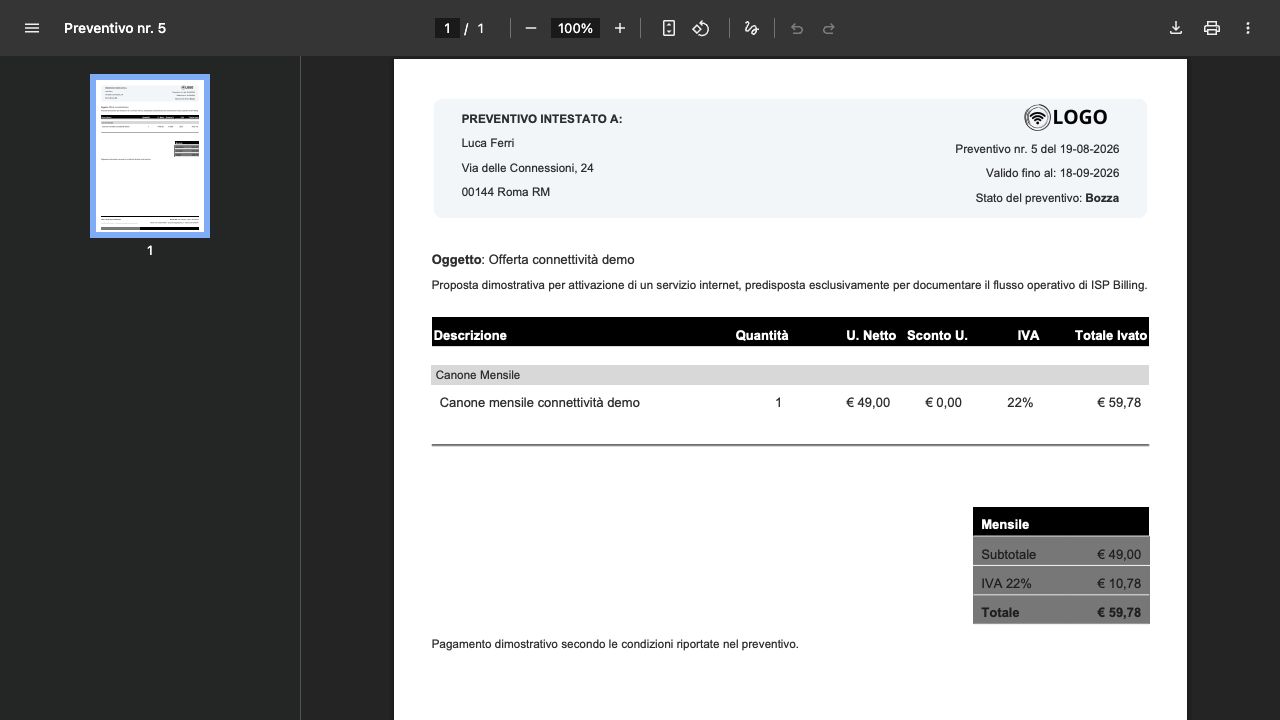Click the € 10,78 tax amount
The image size is (1280, 720).
[1119, 583]
